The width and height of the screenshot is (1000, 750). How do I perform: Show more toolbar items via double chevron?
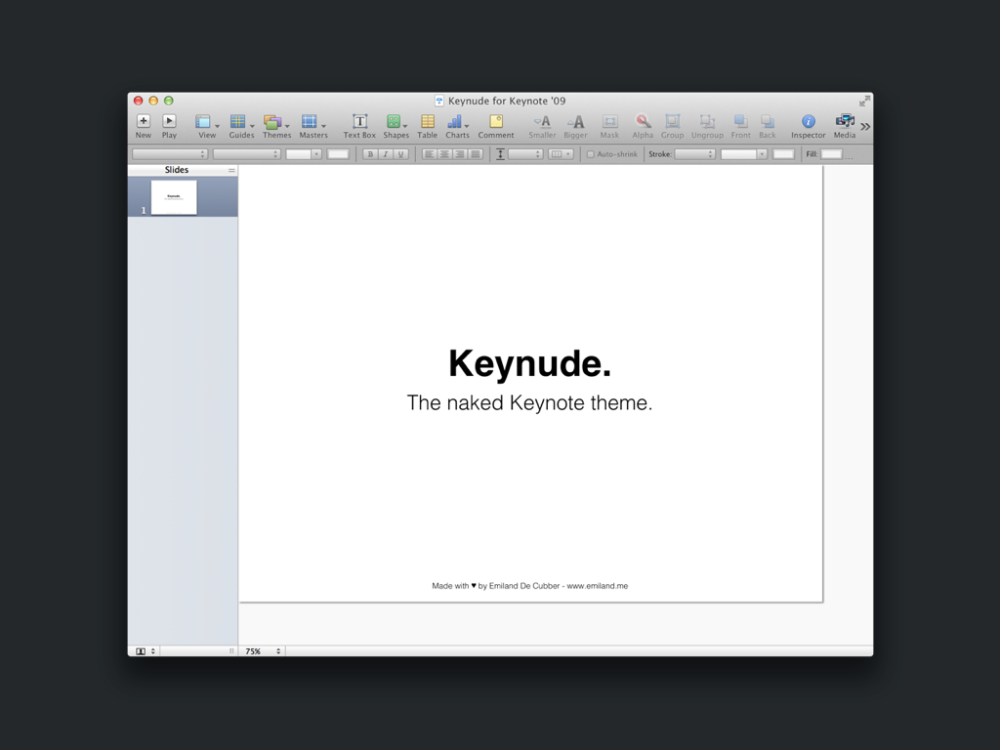coord(865,126)
